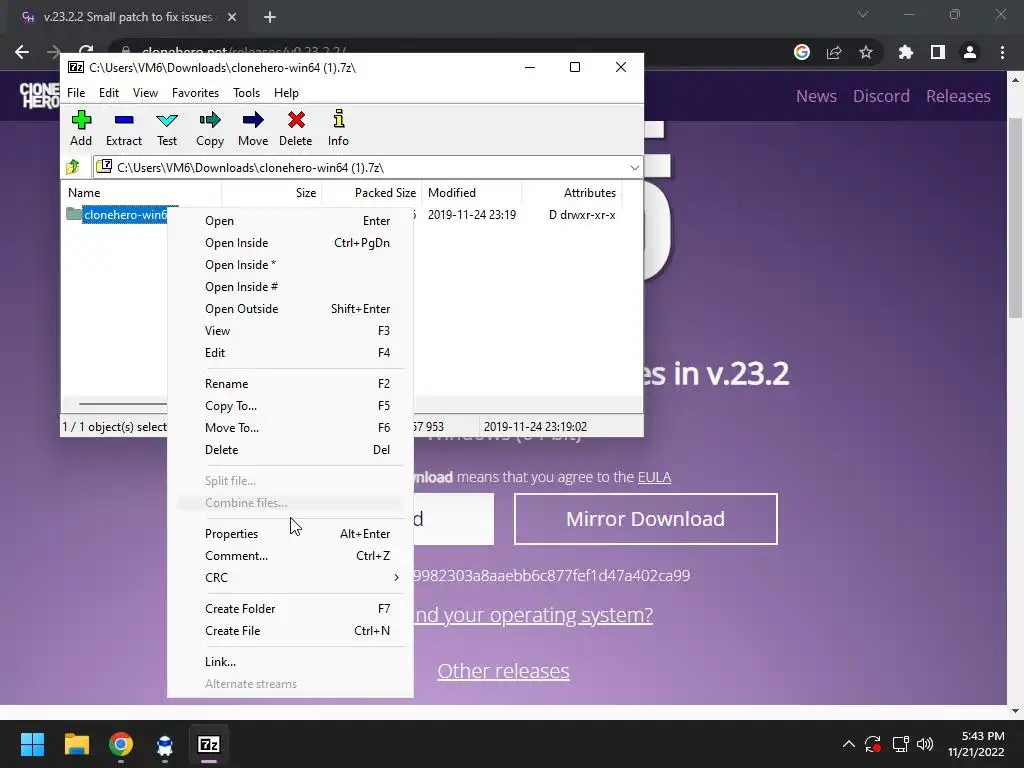Image resolution: width=1024 pixels, height=768 pixels.
Task: Open the Other releases link
Action: point(504,671)
